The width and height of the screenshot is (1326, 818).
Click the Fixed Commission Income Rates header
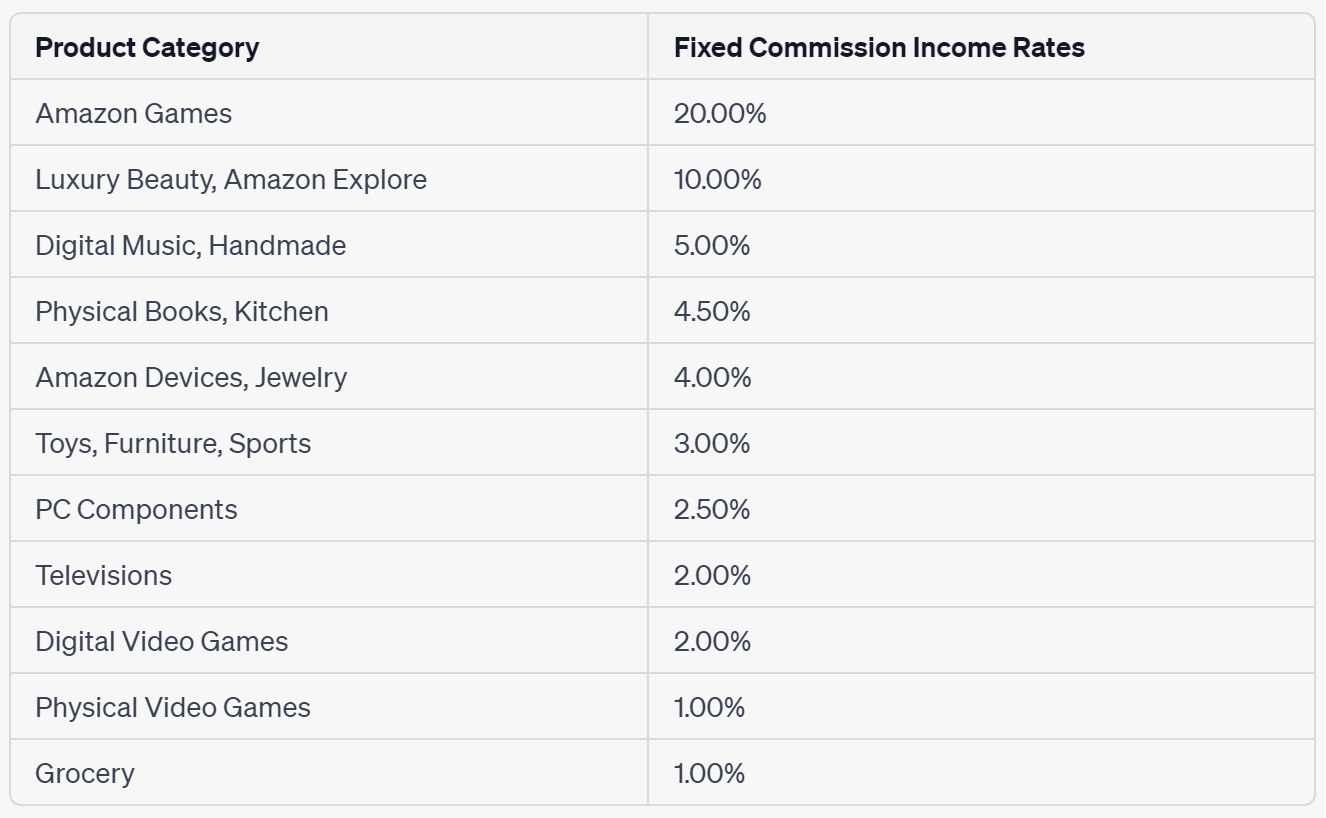pyautogui.click(x=879, y=47)
